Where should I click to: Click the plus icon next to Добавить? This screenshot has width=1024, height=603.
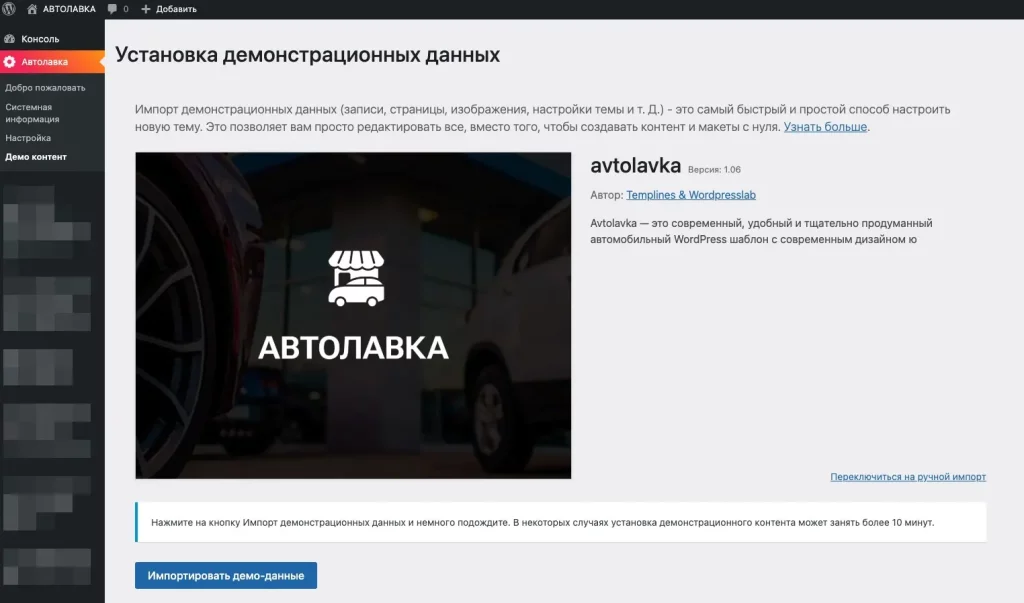[145, 9]
